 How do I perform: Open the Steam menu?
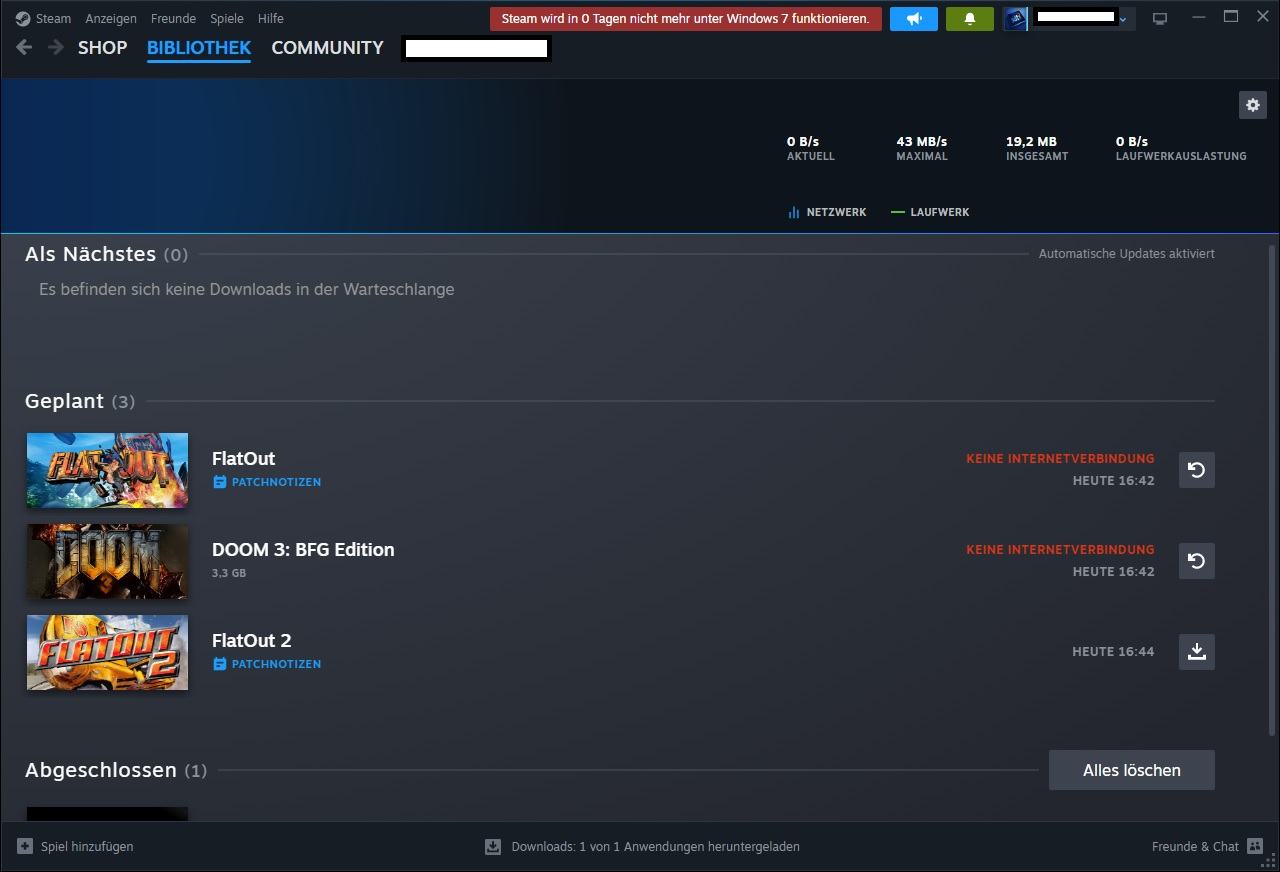pos(53,18)
